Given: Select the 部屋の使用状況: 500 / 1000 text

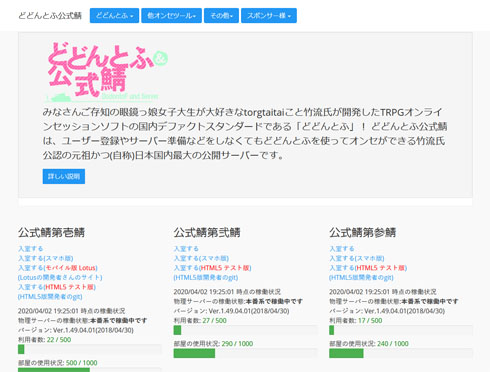Looking at the screenshot, I should pos(58,363).
